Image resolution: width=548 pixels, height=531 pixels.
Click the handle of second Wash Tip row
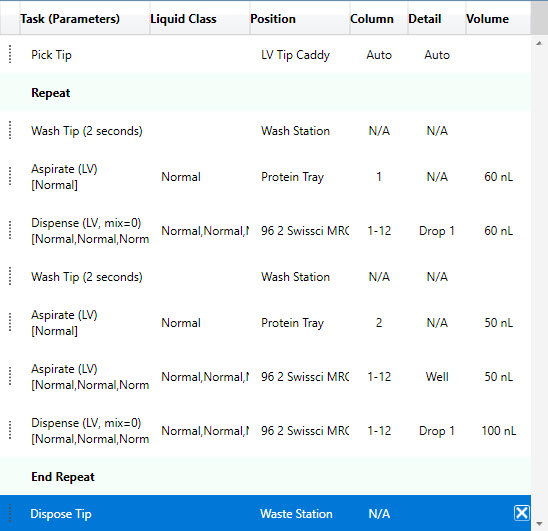coord(10,277)
